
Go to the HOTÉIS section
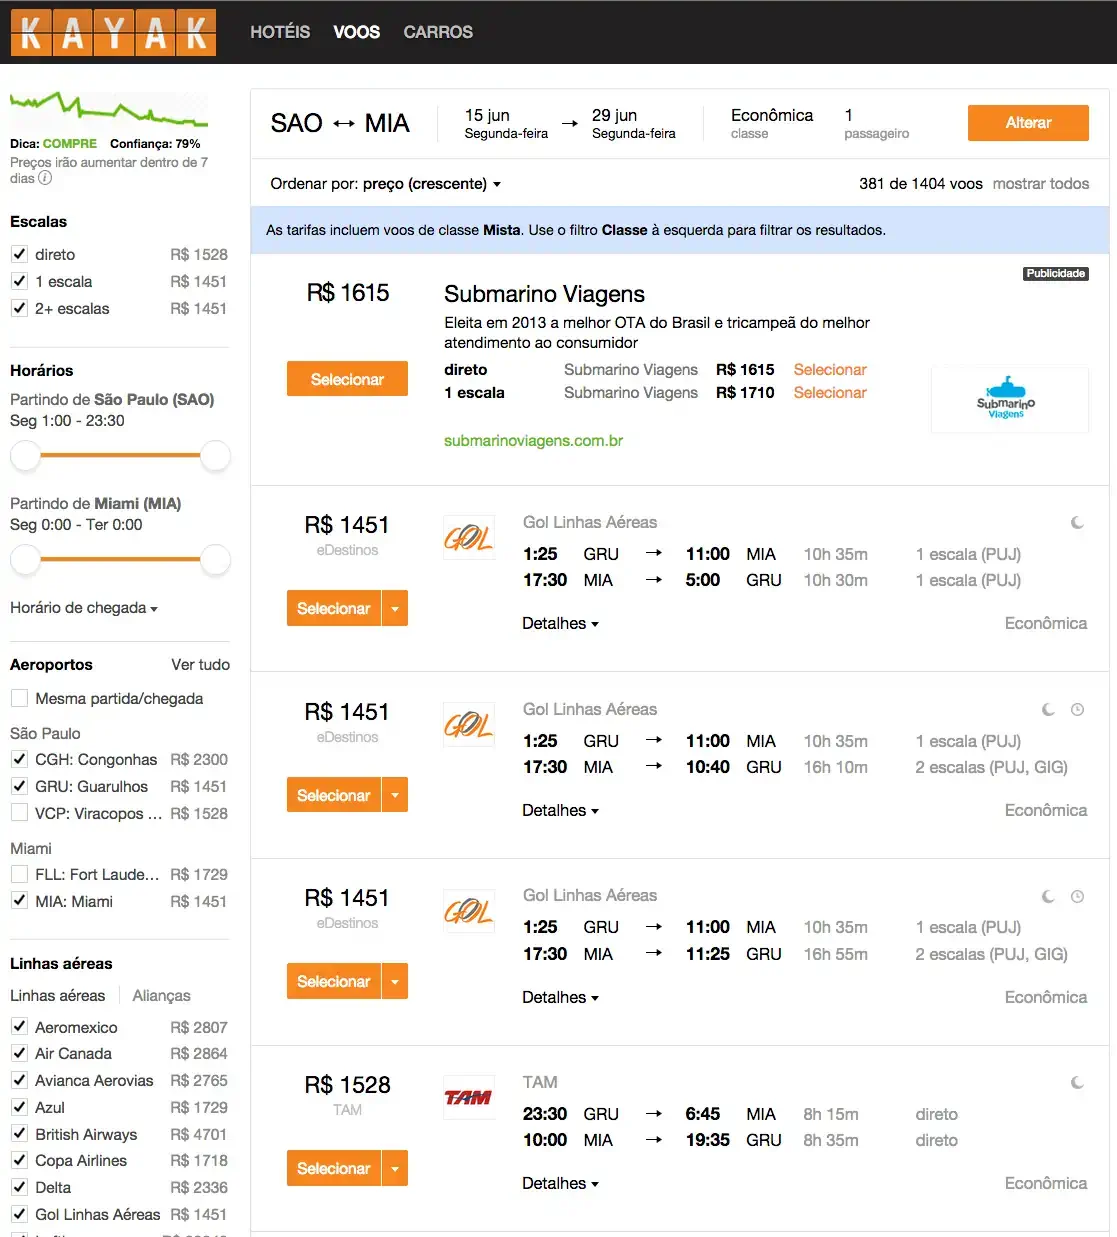280,32
